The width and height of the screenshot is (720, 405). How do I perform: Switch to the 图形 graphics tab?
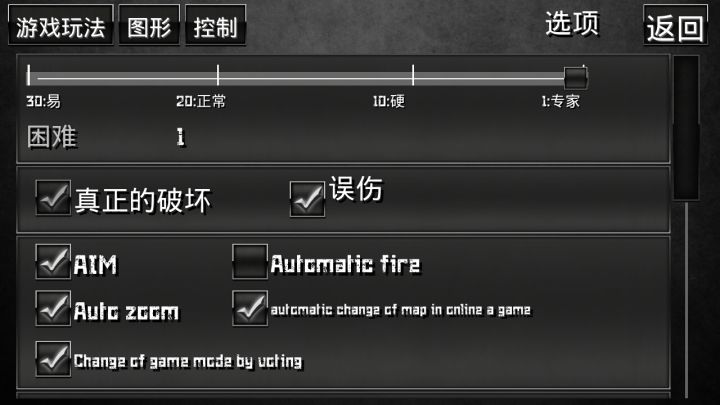[149, 25]
